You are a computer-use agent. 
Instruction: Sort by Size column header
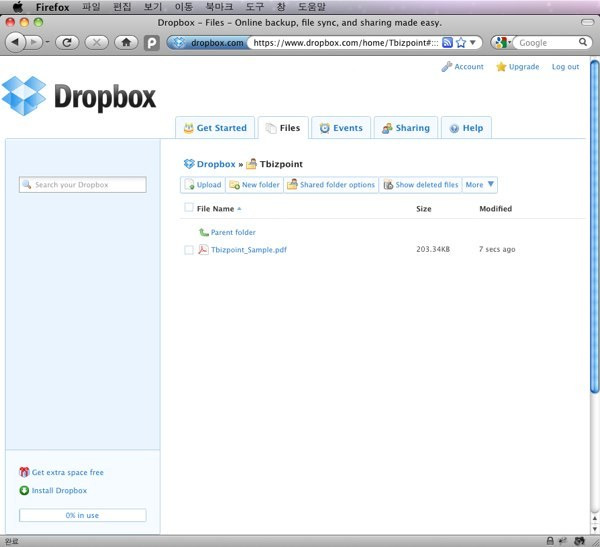tap(424, 209)
